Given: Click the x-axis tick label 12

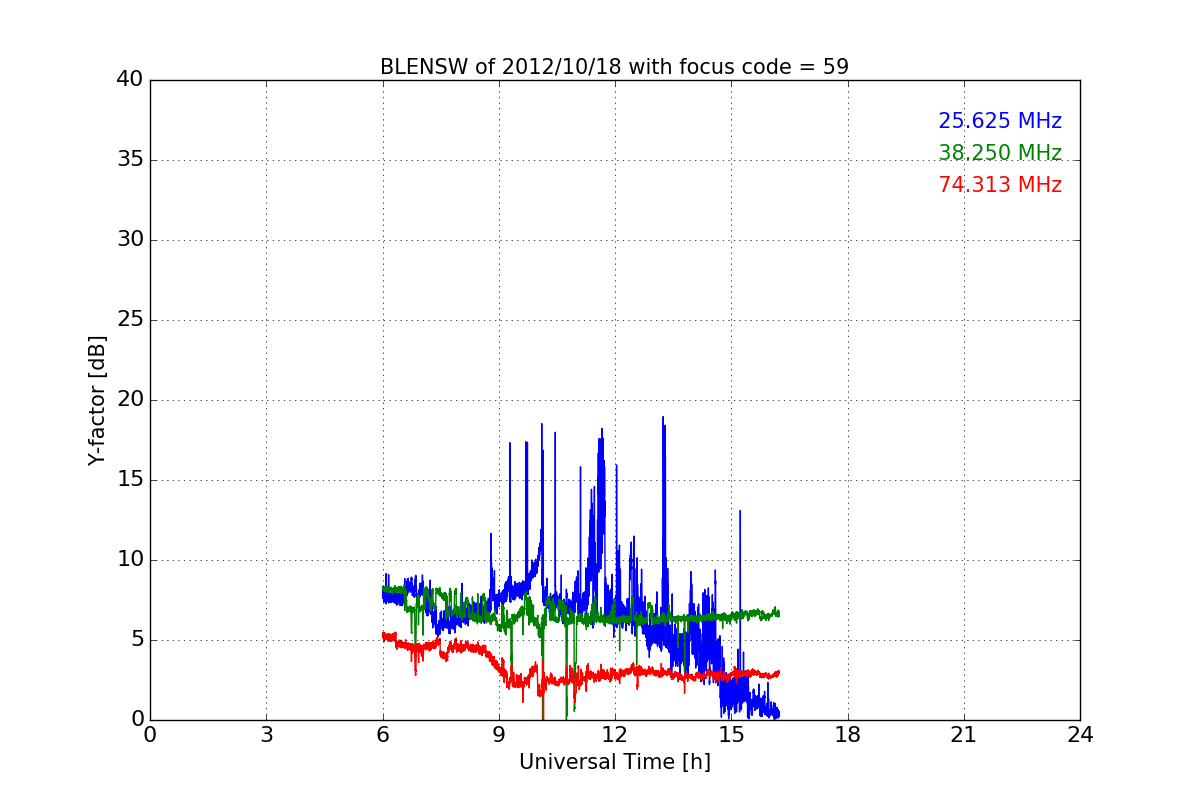Looking at the screenshot, I should (x=615, y=735).
